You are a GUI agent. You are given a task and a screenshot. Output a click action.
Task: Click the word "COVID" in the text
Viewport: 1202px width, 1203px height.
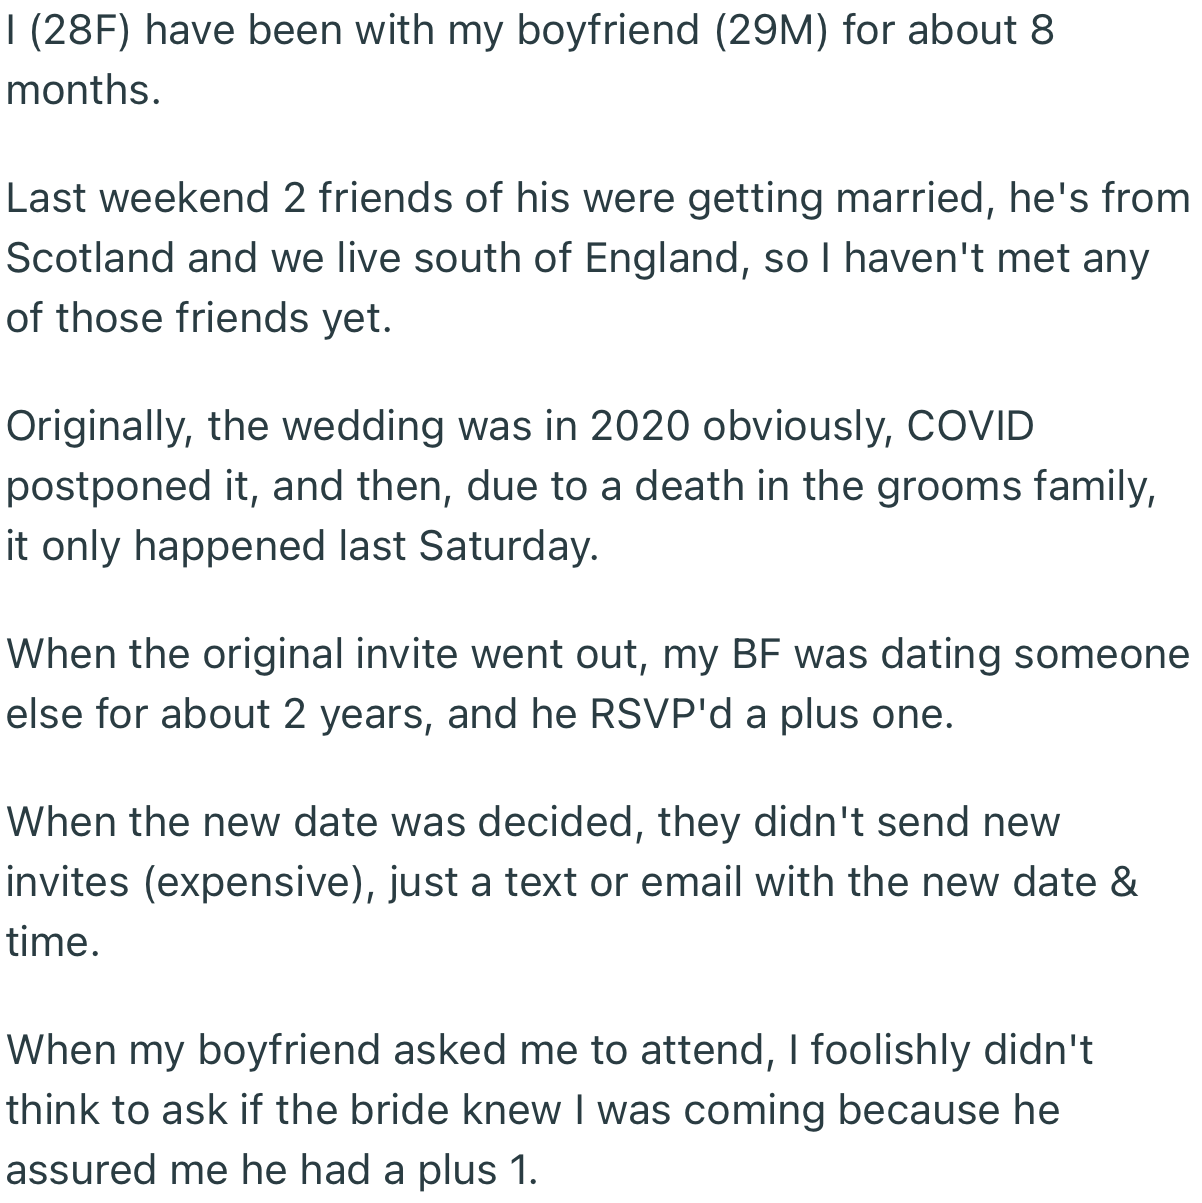tap(970, 426)
